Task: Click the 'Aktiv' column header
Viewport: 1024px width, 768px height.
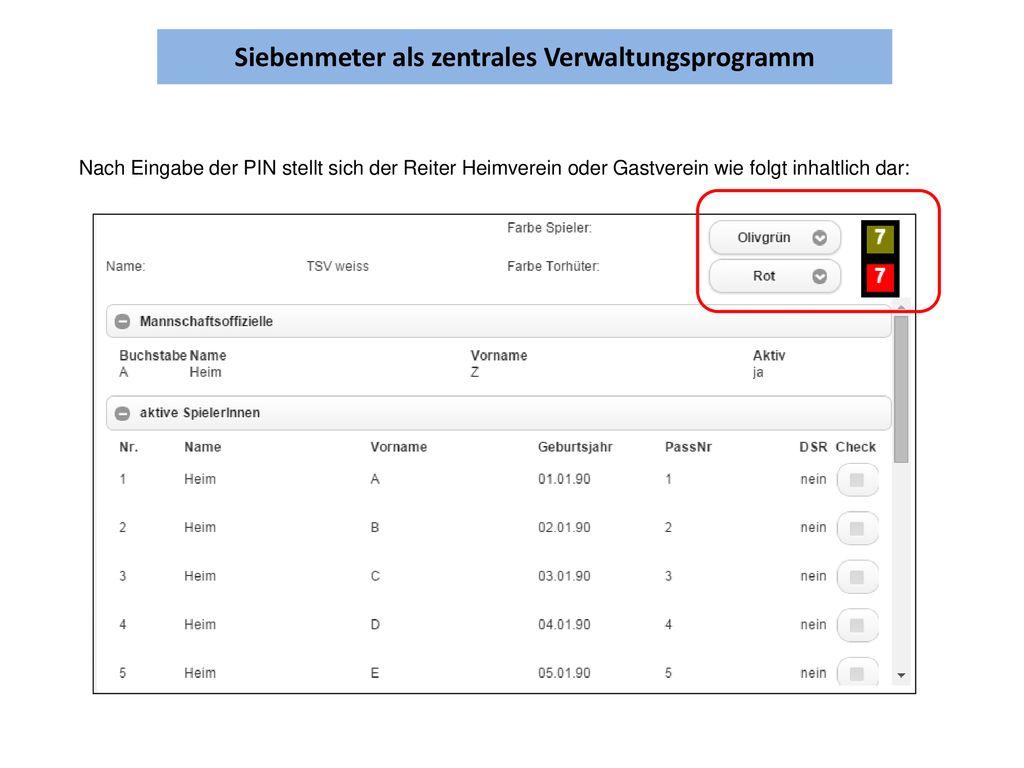Action: [769, 356]
